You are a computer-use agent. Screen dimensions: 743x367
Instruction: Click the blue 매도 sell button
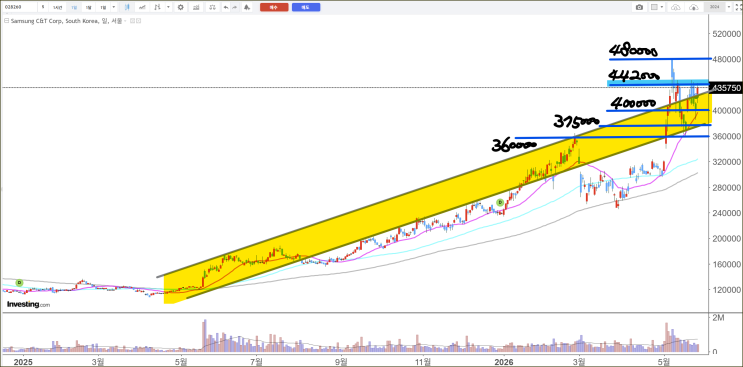pyautogui.click(x=306, y=7)
